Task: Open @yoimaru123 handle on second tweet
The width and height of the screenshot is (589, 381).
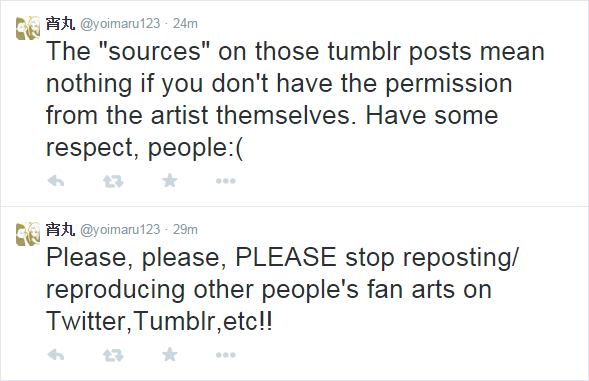Action: pyautogui.click(x=120, y=230)
